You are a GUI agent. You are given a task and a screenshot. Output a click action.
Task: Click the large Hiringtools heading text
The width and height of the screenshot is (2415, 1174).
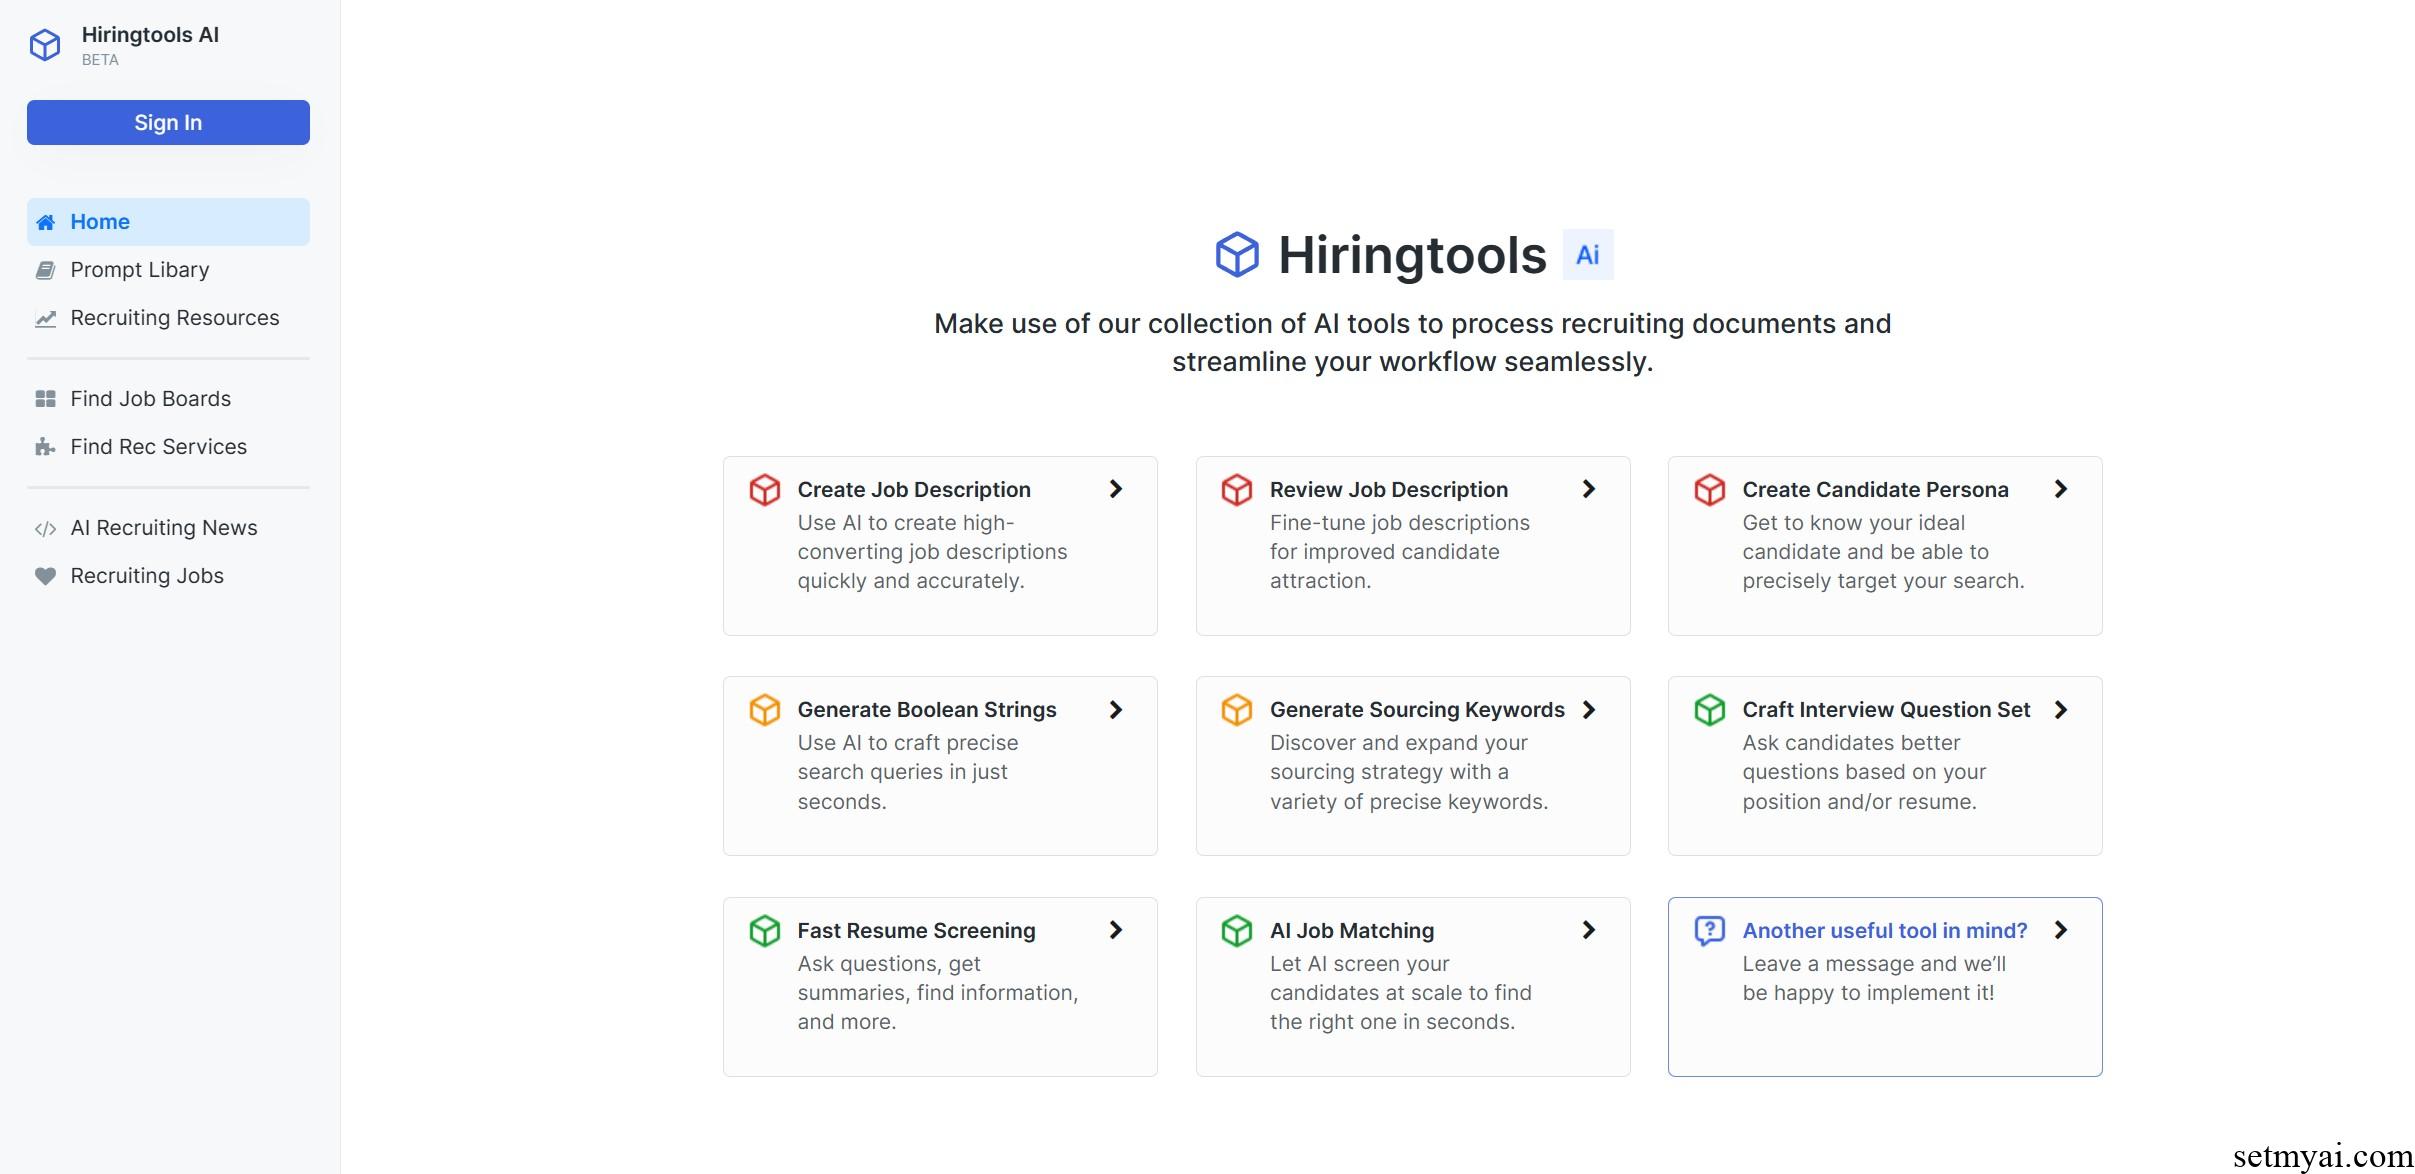tap(1412, 255)
